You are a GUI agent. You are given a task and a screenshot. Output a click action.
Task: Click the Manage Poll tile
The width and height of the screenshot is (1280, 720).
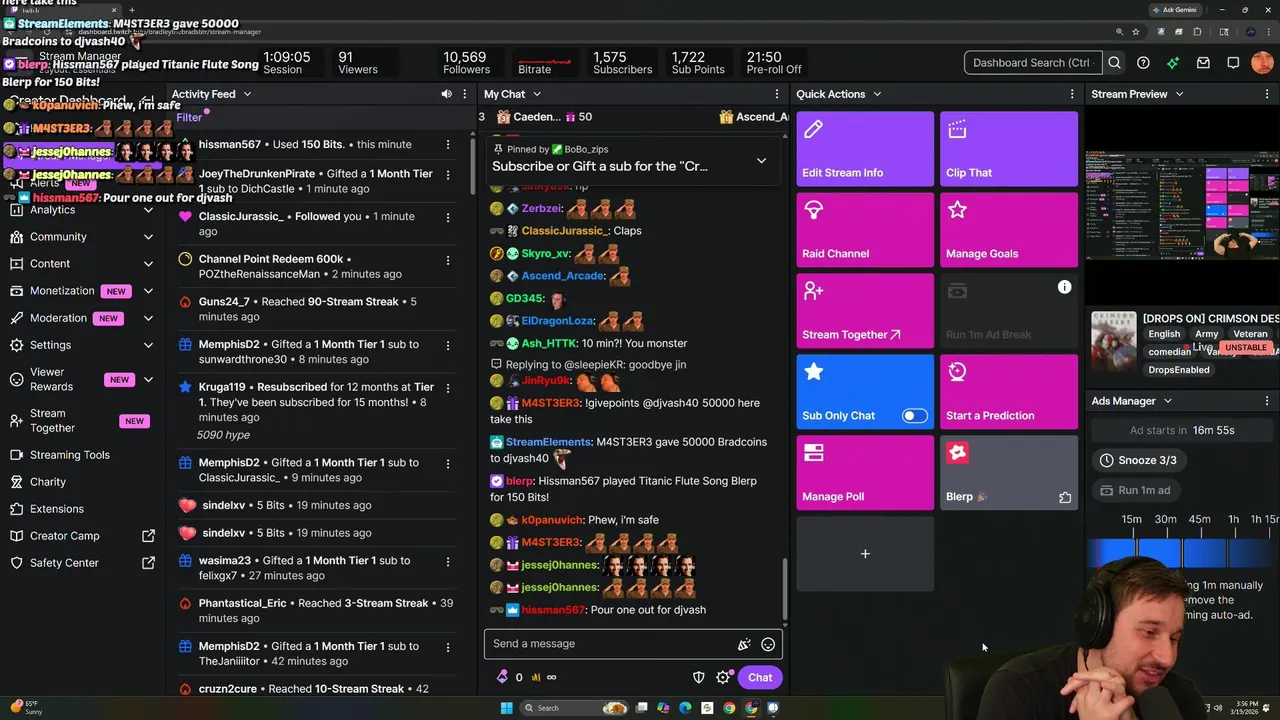click(x=865, y=473)
